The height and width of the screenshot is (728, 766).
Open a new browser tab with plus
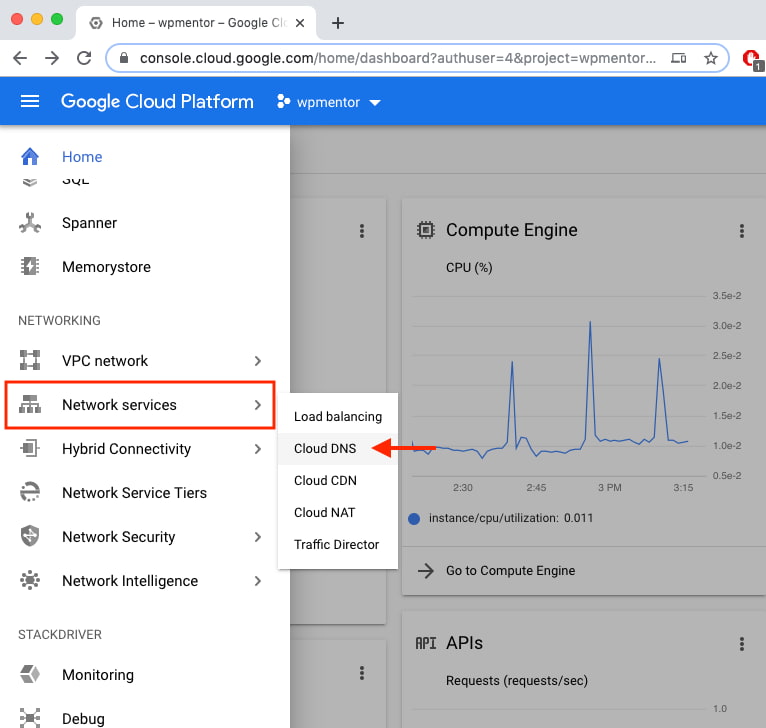pyautogui.click(x=338, y=23)
